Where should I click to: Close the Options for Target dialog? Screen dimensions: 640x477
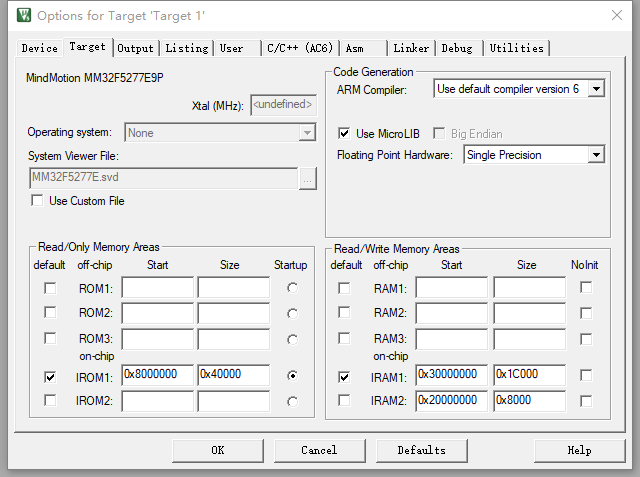(x=617, y=16)
